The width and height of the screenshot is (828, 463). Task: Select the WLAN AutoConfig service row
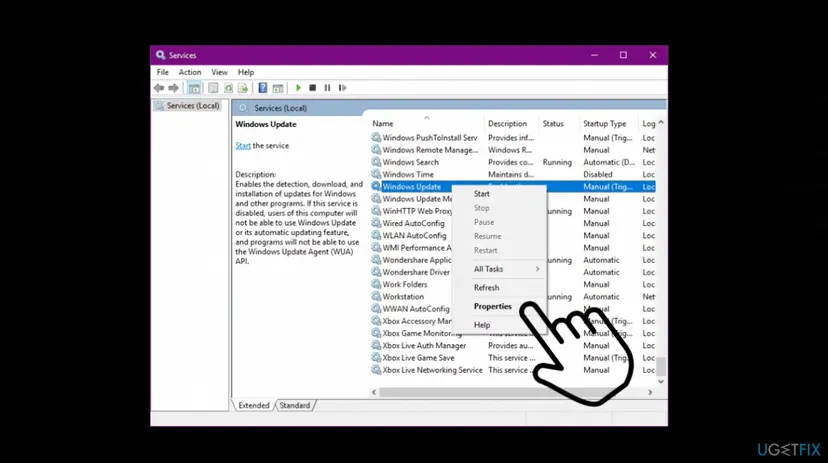513,235
